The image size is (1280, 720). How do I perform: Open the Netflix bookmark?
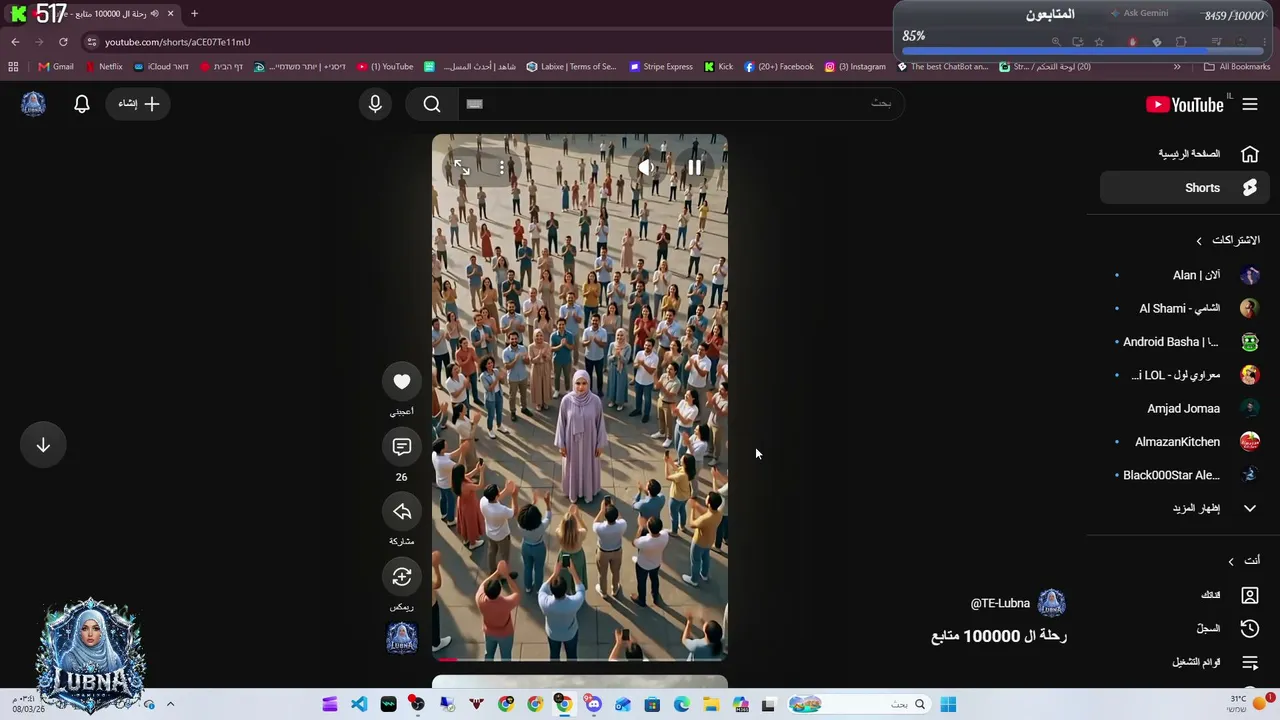[104, 67]
